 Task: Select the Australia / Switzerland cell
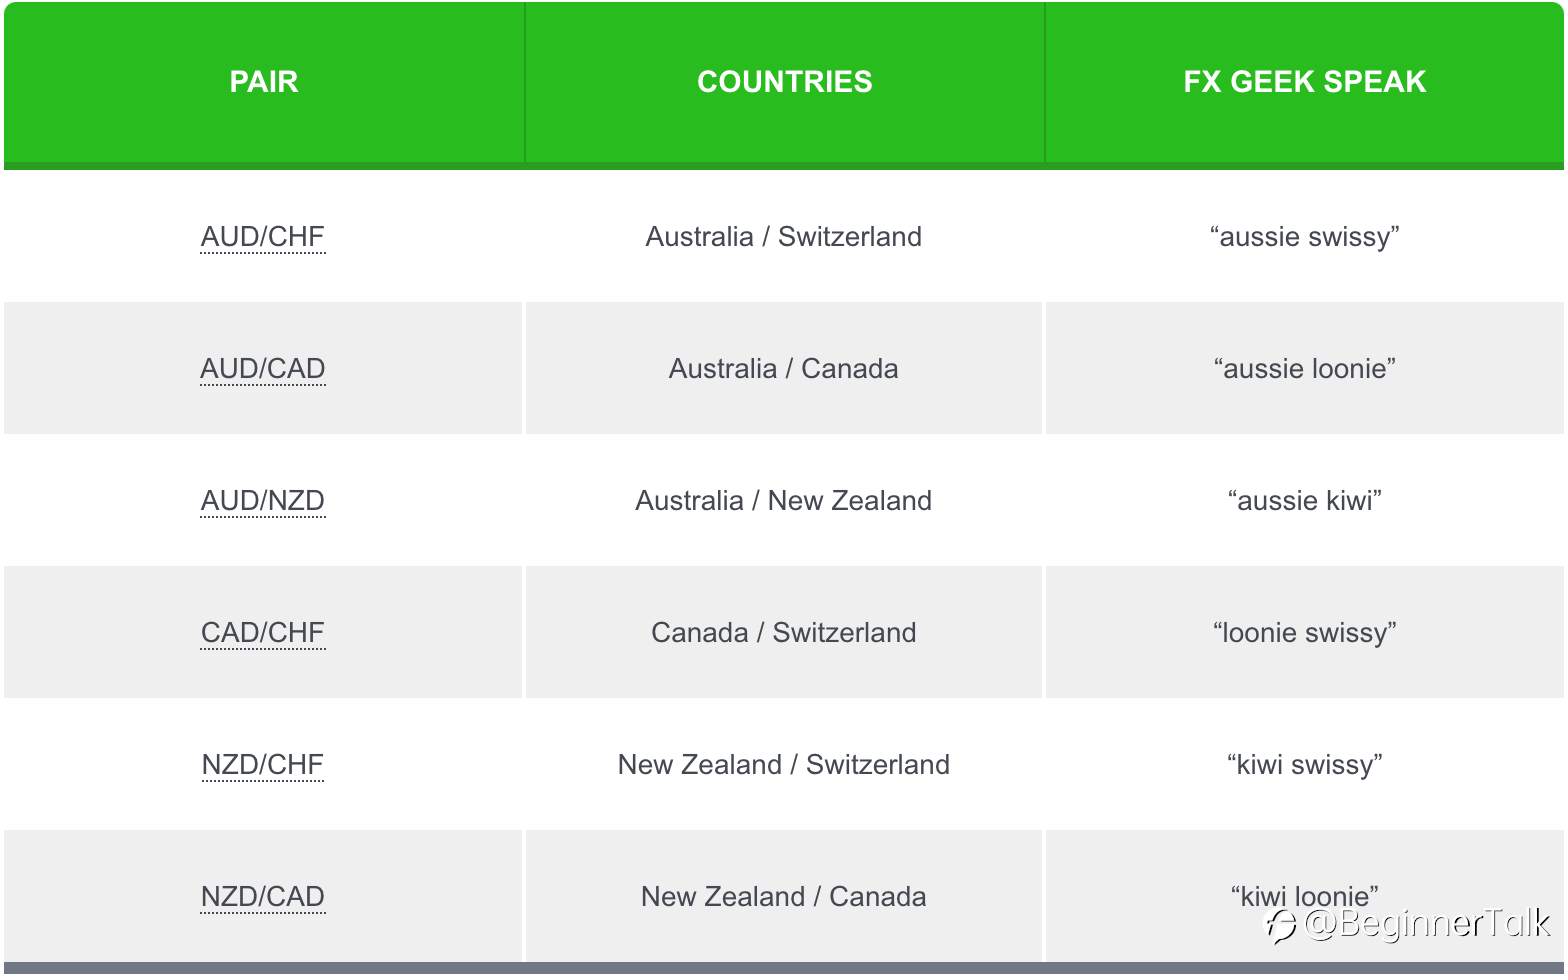coord(784,237)
